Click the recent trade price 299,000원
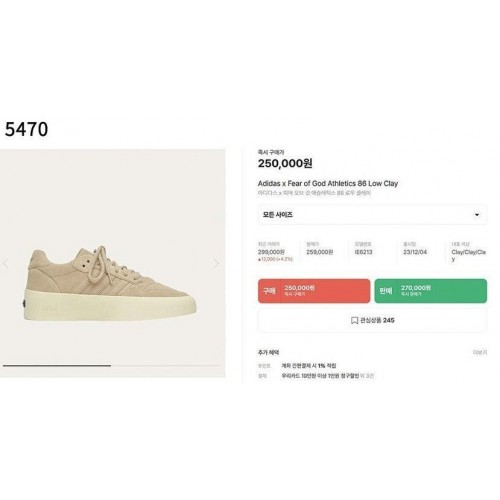Image resolution: width=500 pixels, height=500 pixels. [x=271, y=252]
